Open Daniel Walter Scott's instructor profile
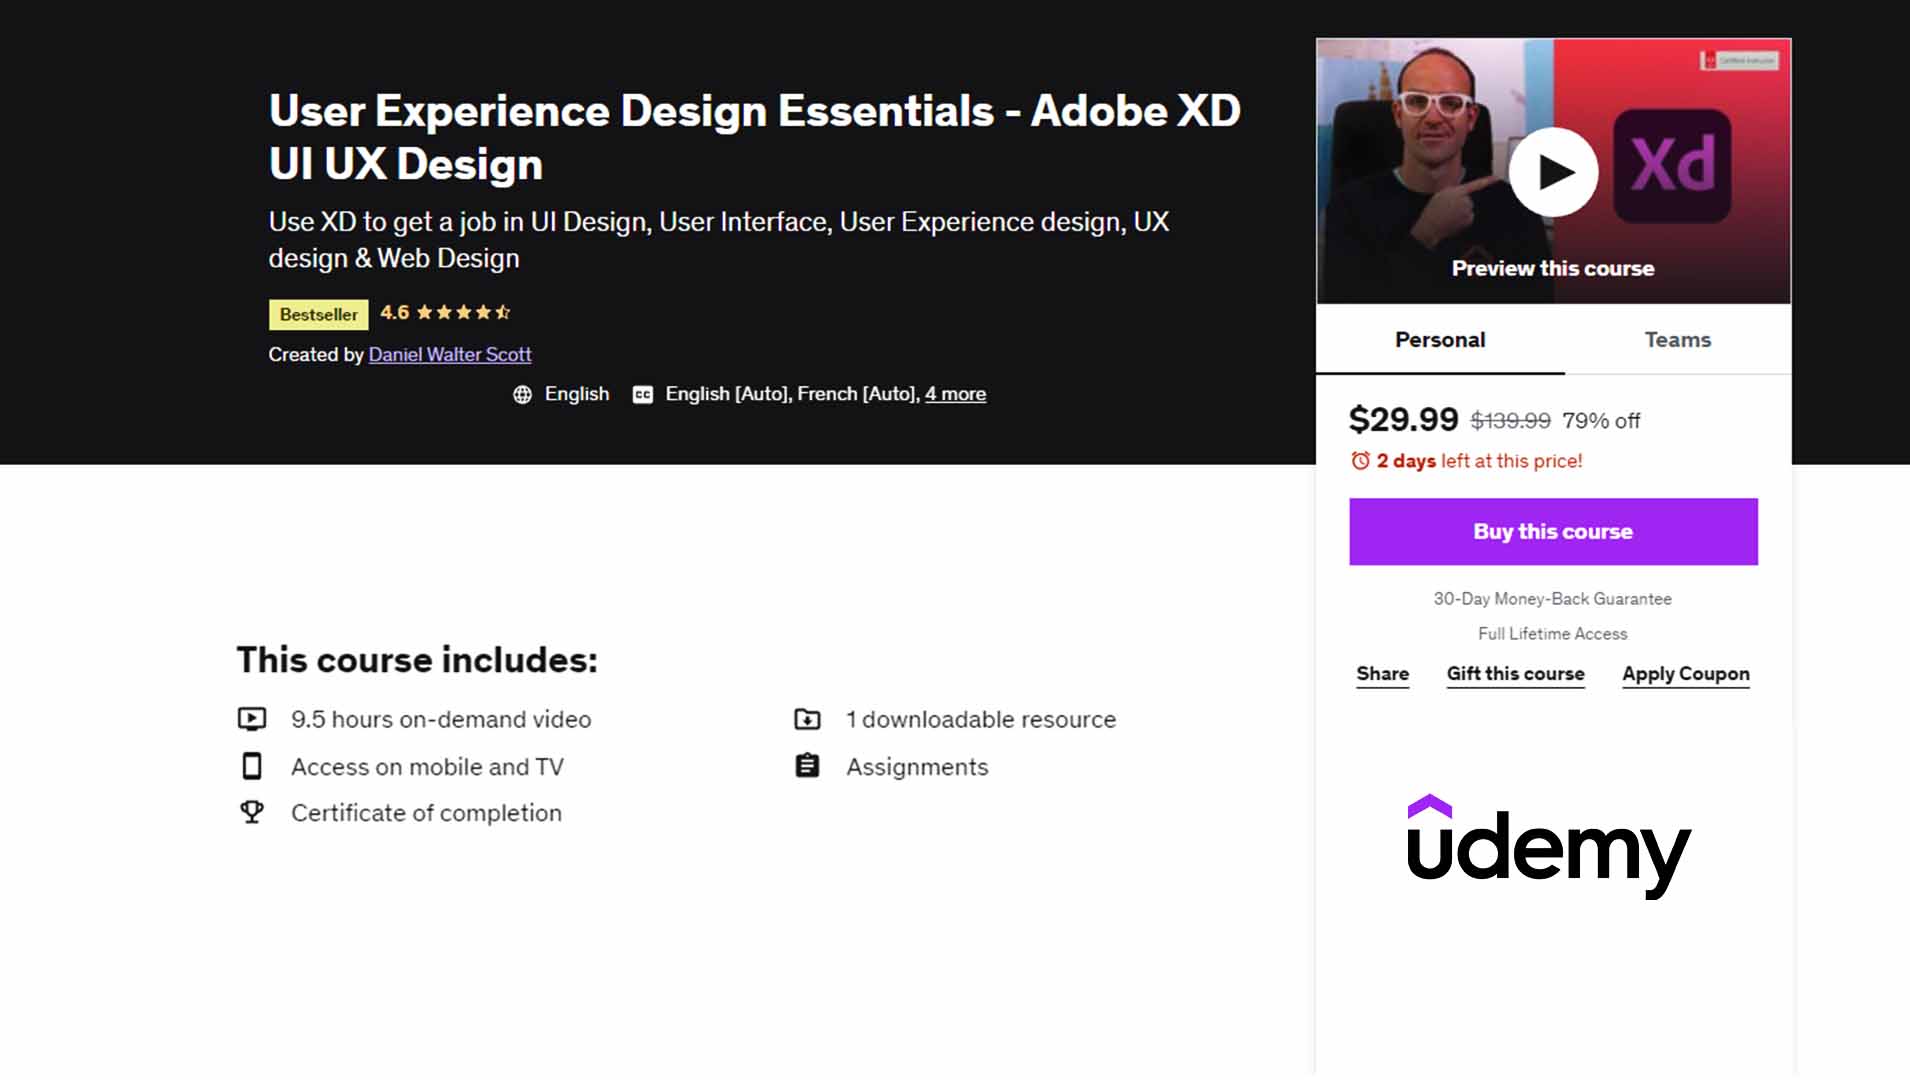The height and width of the screenshot is (1080, 1910). point(449,354)
